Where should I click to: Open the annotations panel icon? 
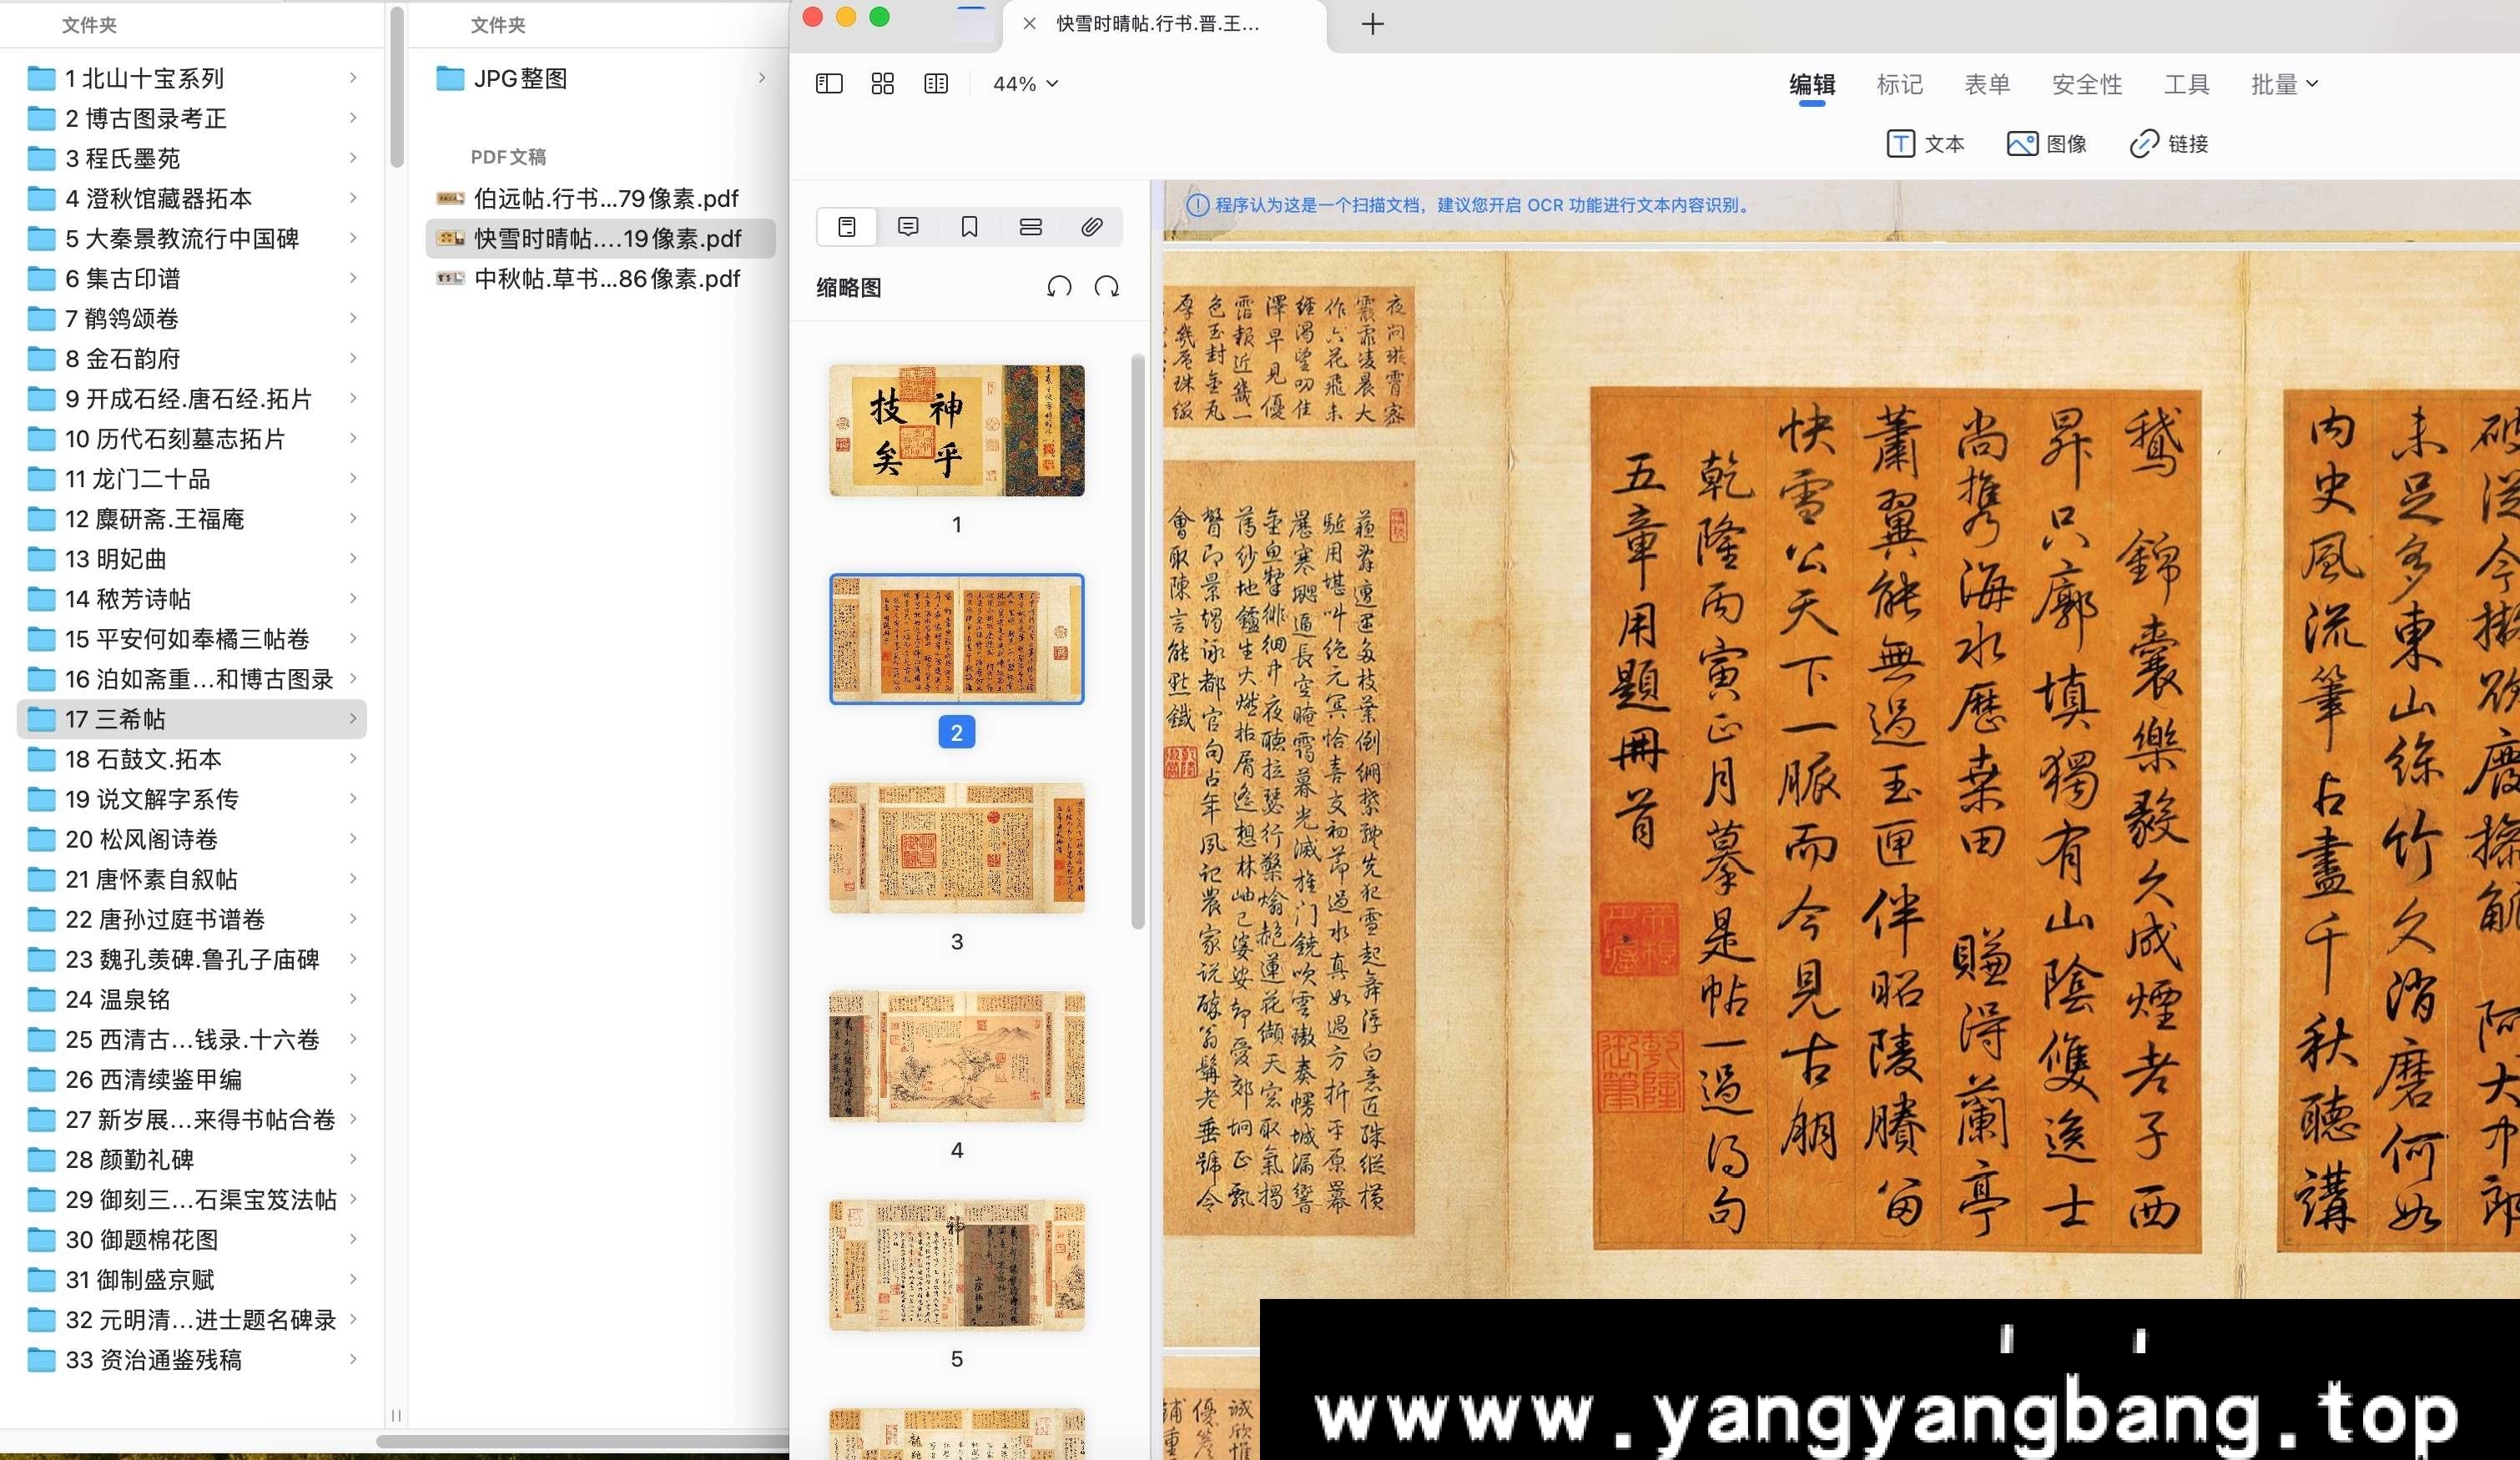[x=908, y=227]
